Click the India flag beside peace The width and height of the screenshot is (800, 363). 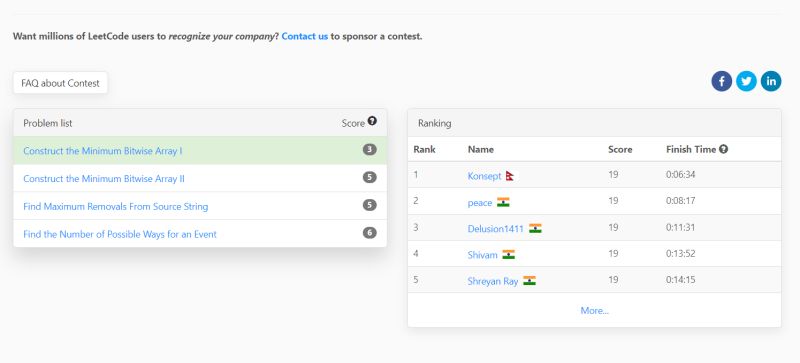pos(503,202)
